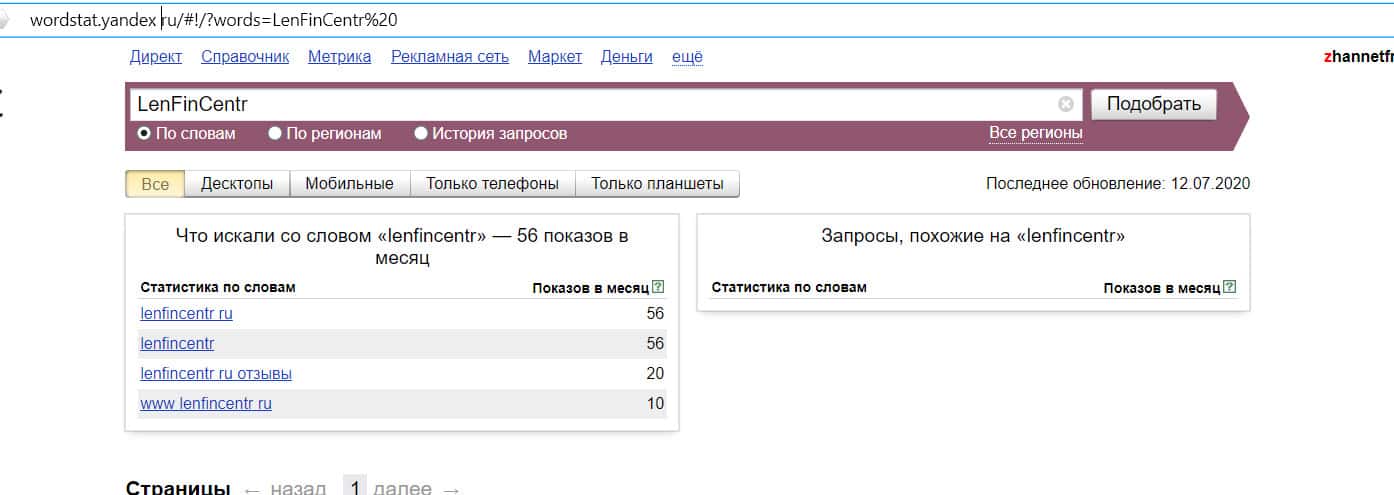Click the search input containing 'LenFinCentr'
This screenshot has height=495, width=1394.
[x=590, y=104]
